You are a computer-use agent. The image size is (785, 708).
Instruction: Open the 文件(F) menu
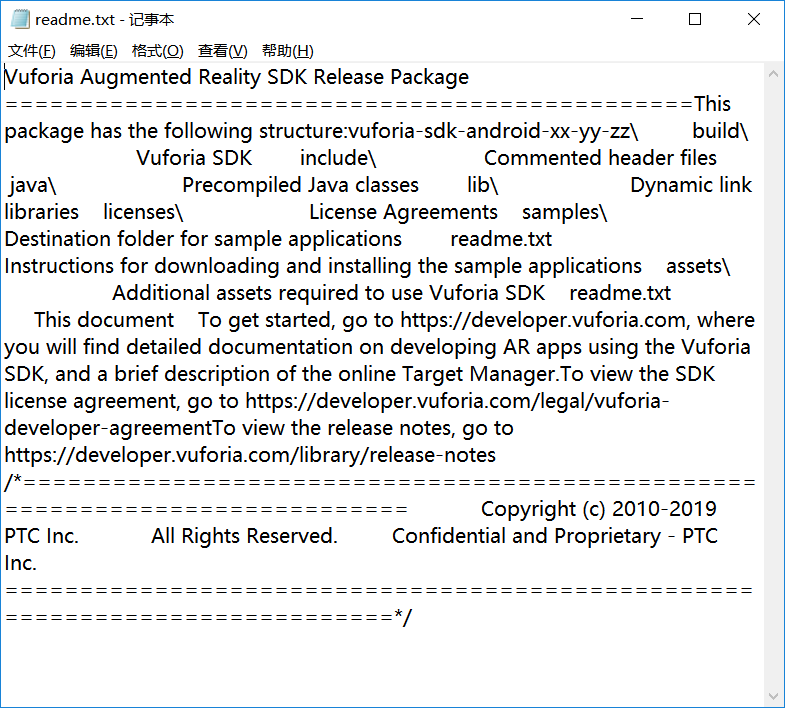(x=32, y=51)
